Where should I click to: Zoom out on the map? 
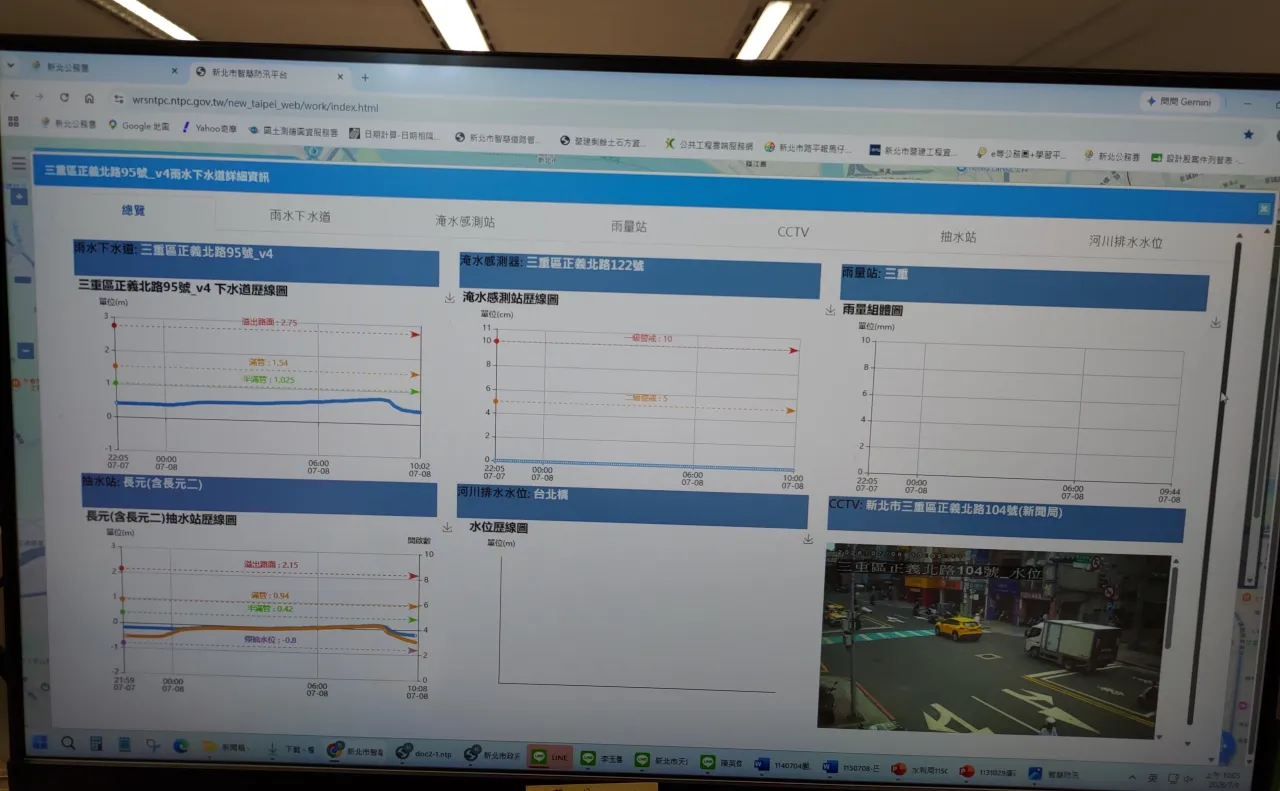(x=25, y=351)
